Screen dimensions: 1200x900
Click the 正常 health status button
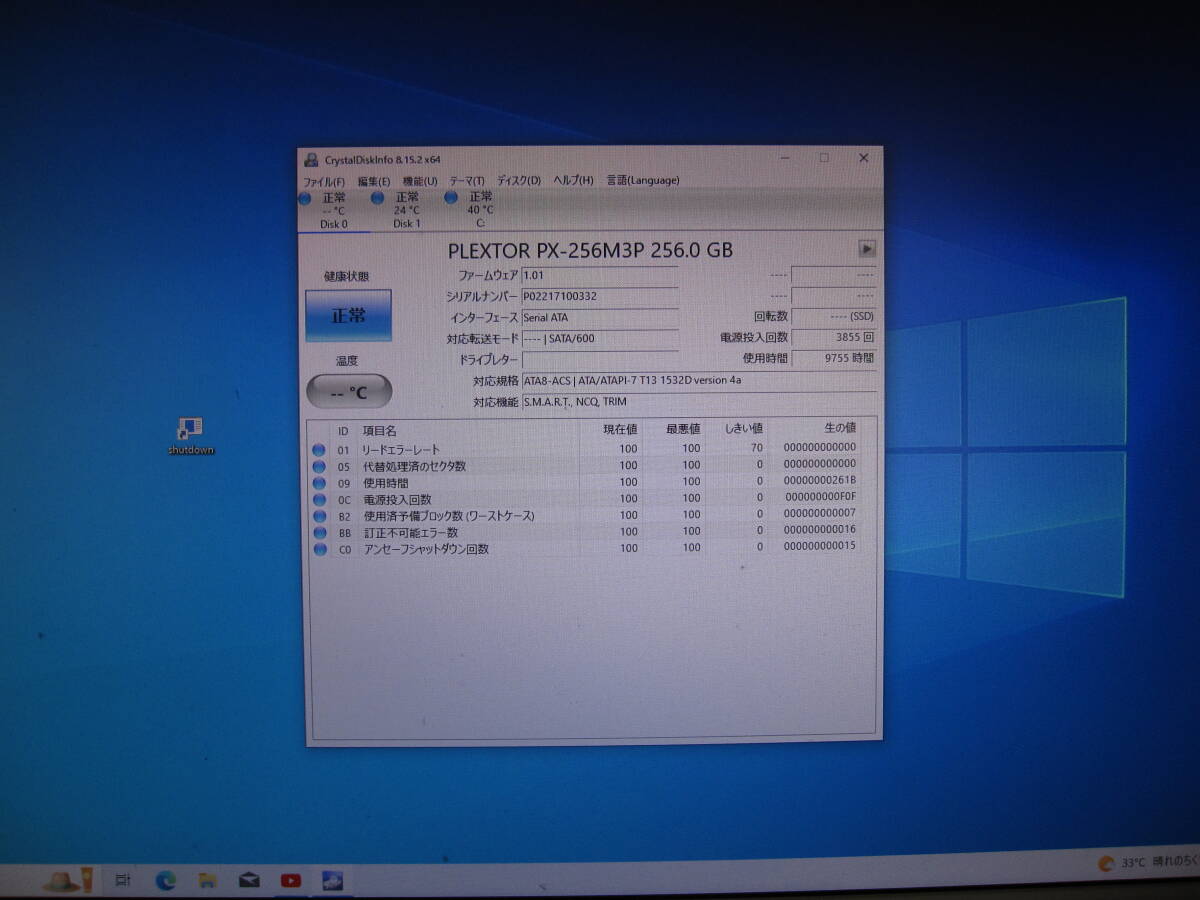pos(348,316)
